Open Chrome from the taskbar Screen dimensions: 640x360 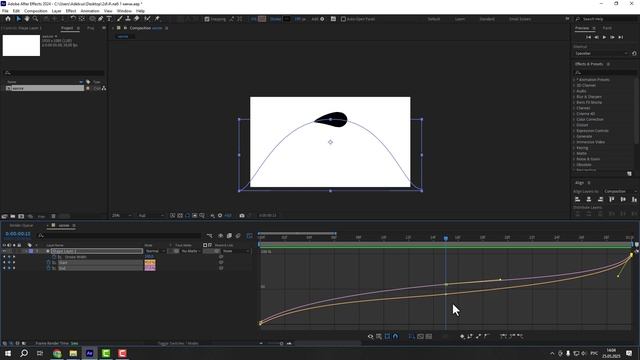[x=57, y=353]
